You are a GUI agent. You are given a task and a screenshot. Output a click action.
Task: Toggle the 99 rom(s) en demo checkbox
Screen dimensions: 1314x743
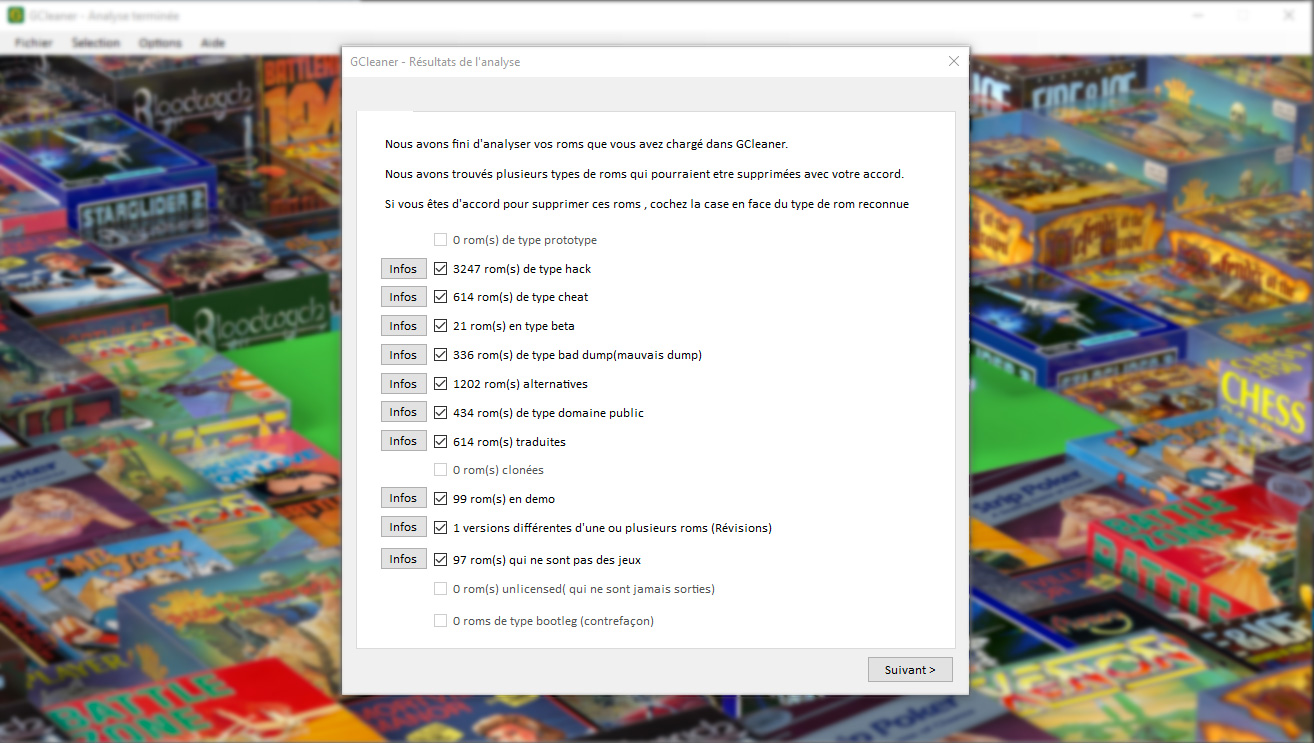440,498
